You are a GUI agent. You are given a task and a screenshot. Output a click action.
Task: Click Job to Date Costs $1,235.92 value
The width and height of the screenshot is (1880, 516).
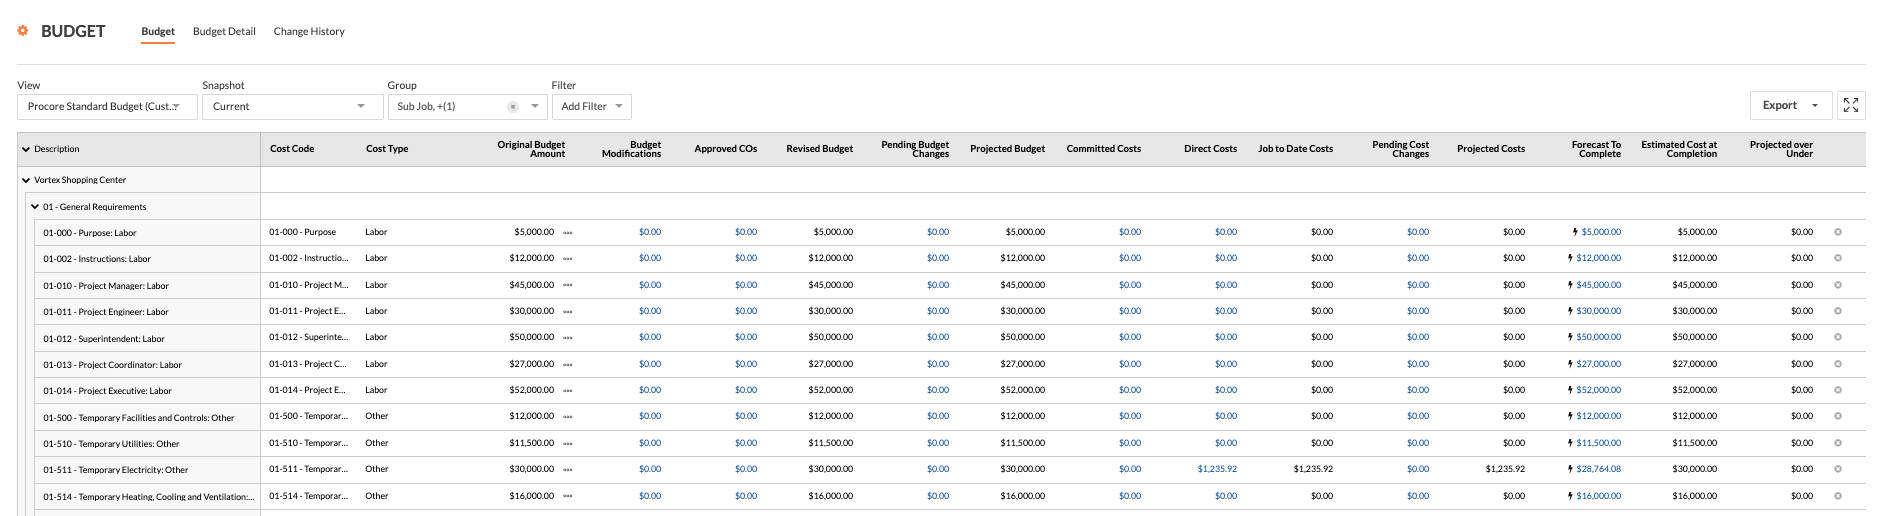pos(1313,469)
